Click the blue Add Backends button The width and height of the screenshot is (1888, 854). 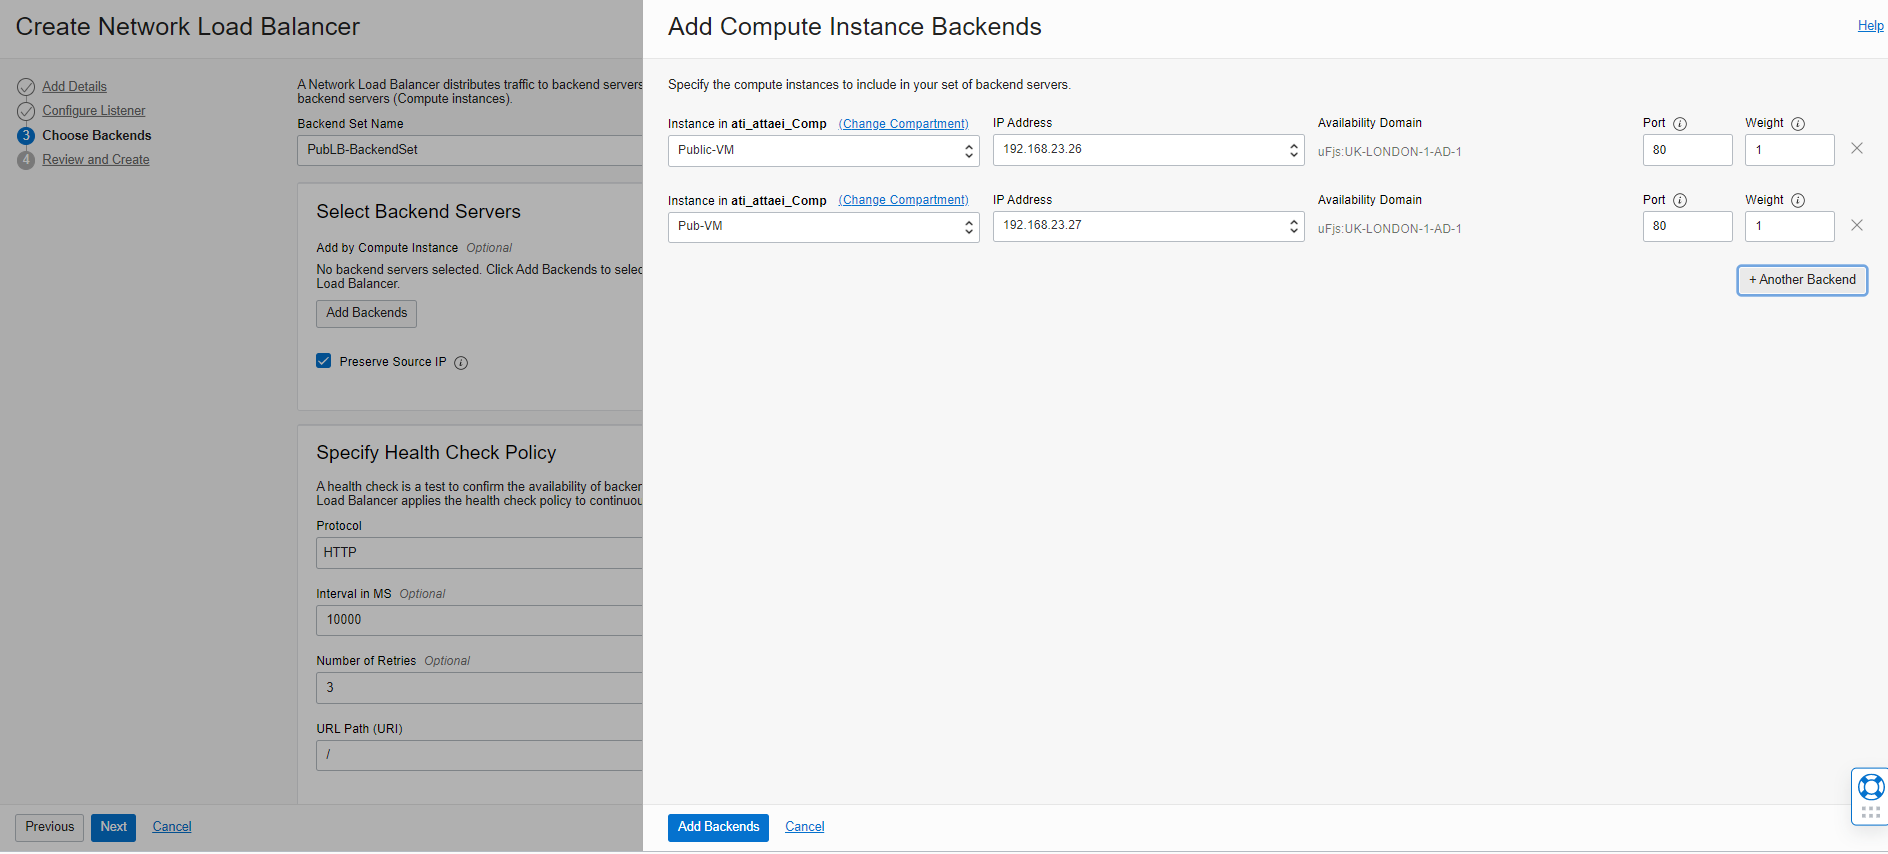(718, 827)
